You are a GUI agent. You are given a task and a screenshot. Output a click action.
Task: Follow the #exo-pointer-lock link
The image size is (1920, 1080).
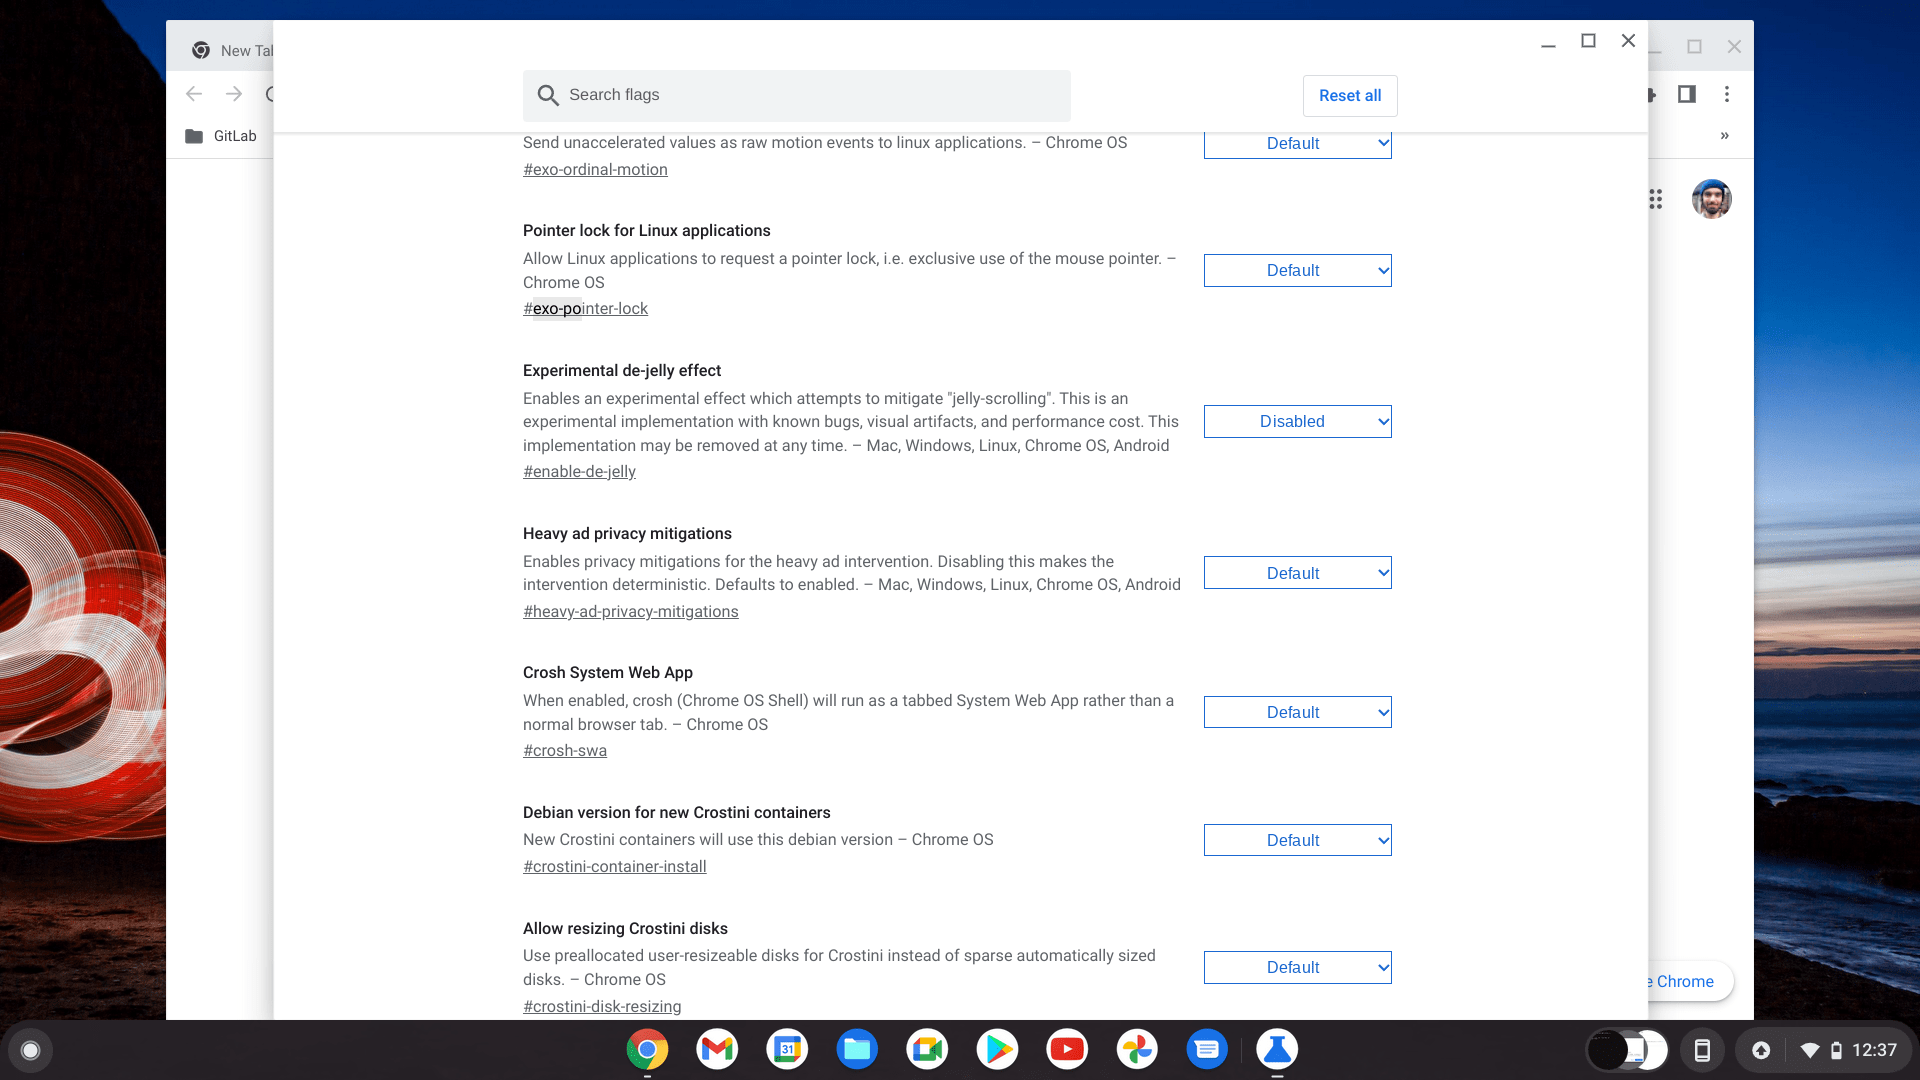click(585, 308)
